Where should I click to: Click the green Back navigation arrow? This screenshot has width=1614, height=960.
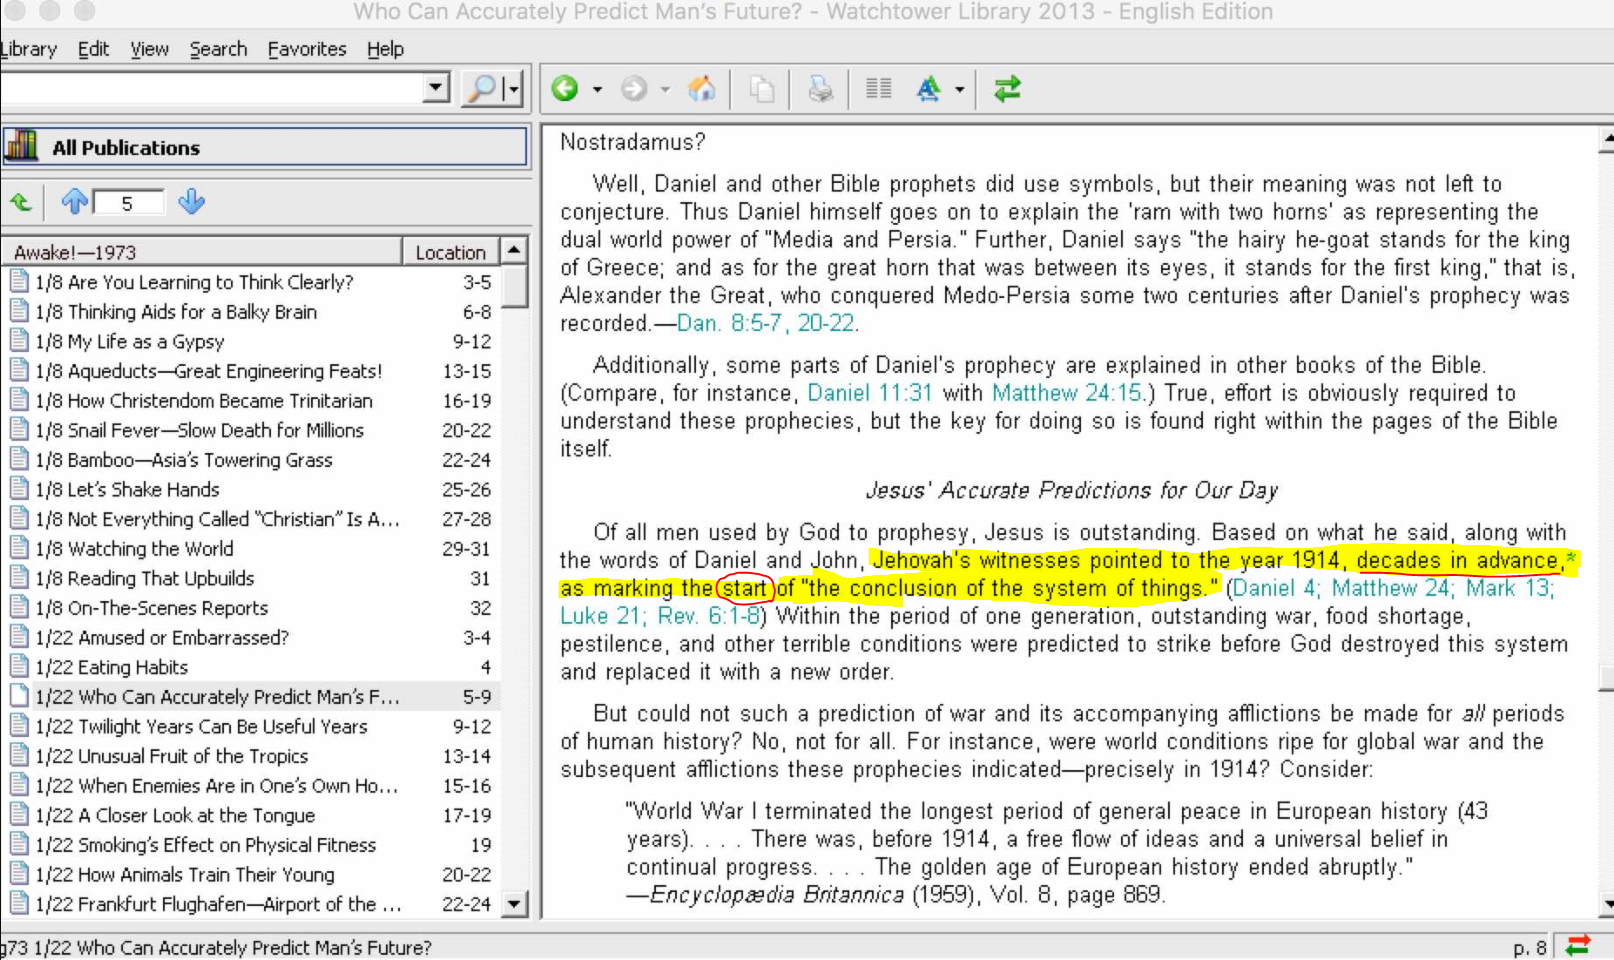click(565, 89)
